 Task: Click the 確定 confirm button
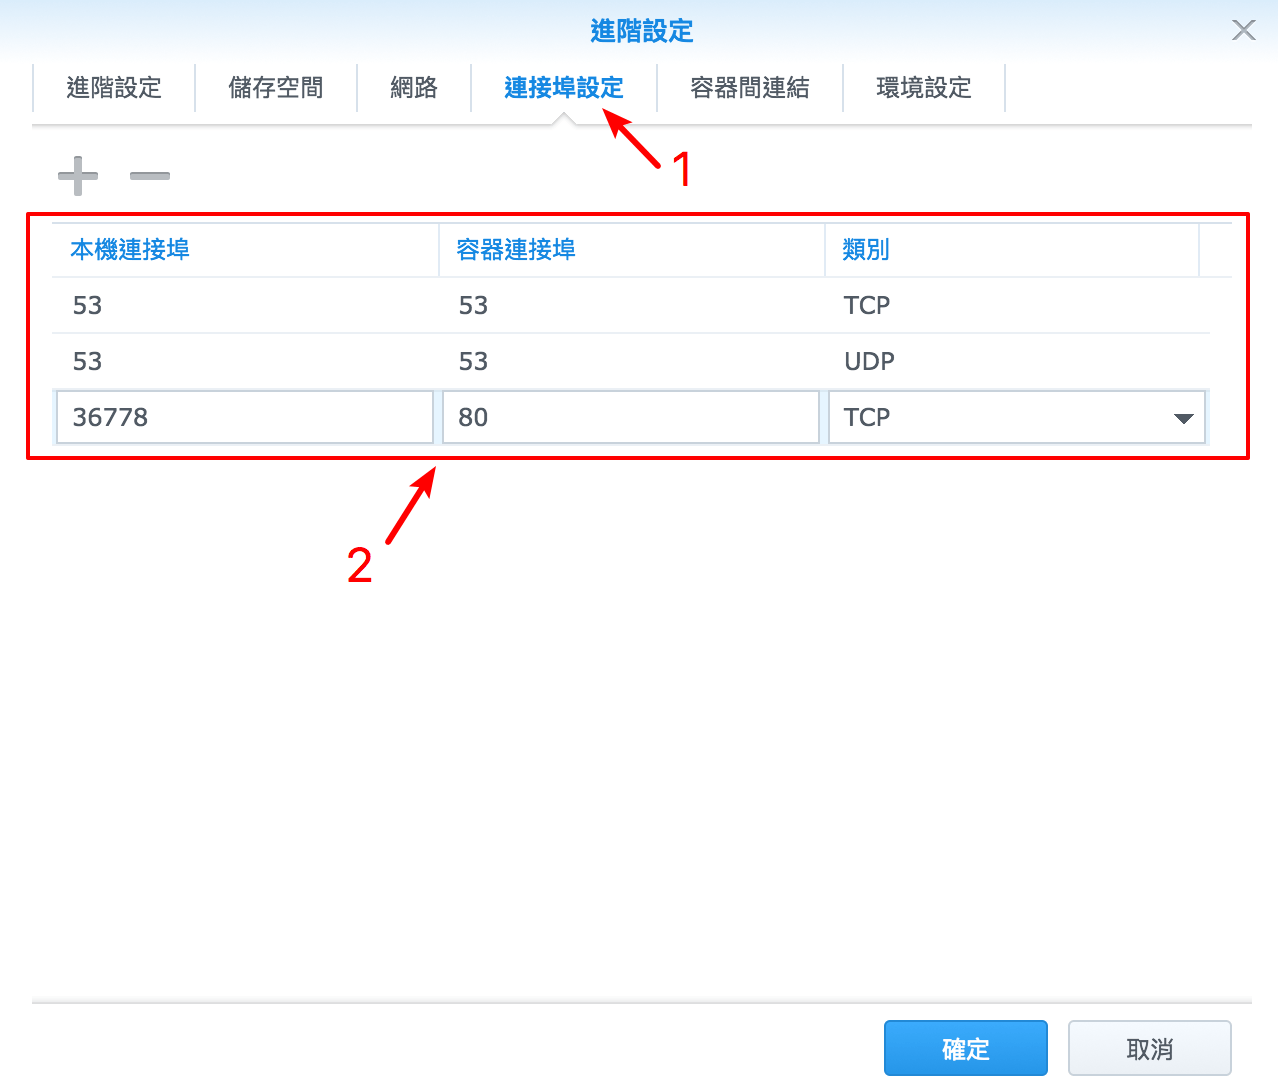click(x=964, y=1047)
